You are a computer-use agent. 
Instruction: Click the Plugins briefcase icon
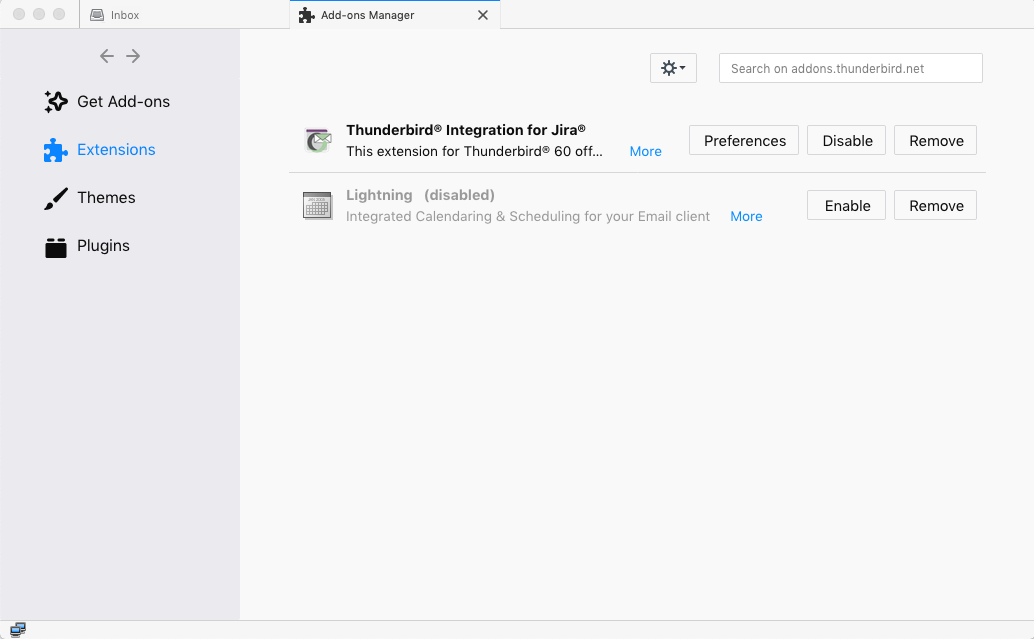56,246
